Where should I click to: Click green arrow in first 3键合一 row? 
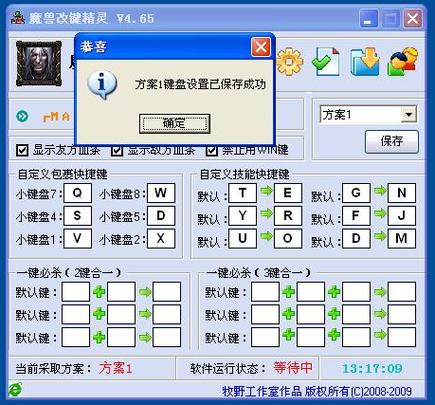coord(379,292)
